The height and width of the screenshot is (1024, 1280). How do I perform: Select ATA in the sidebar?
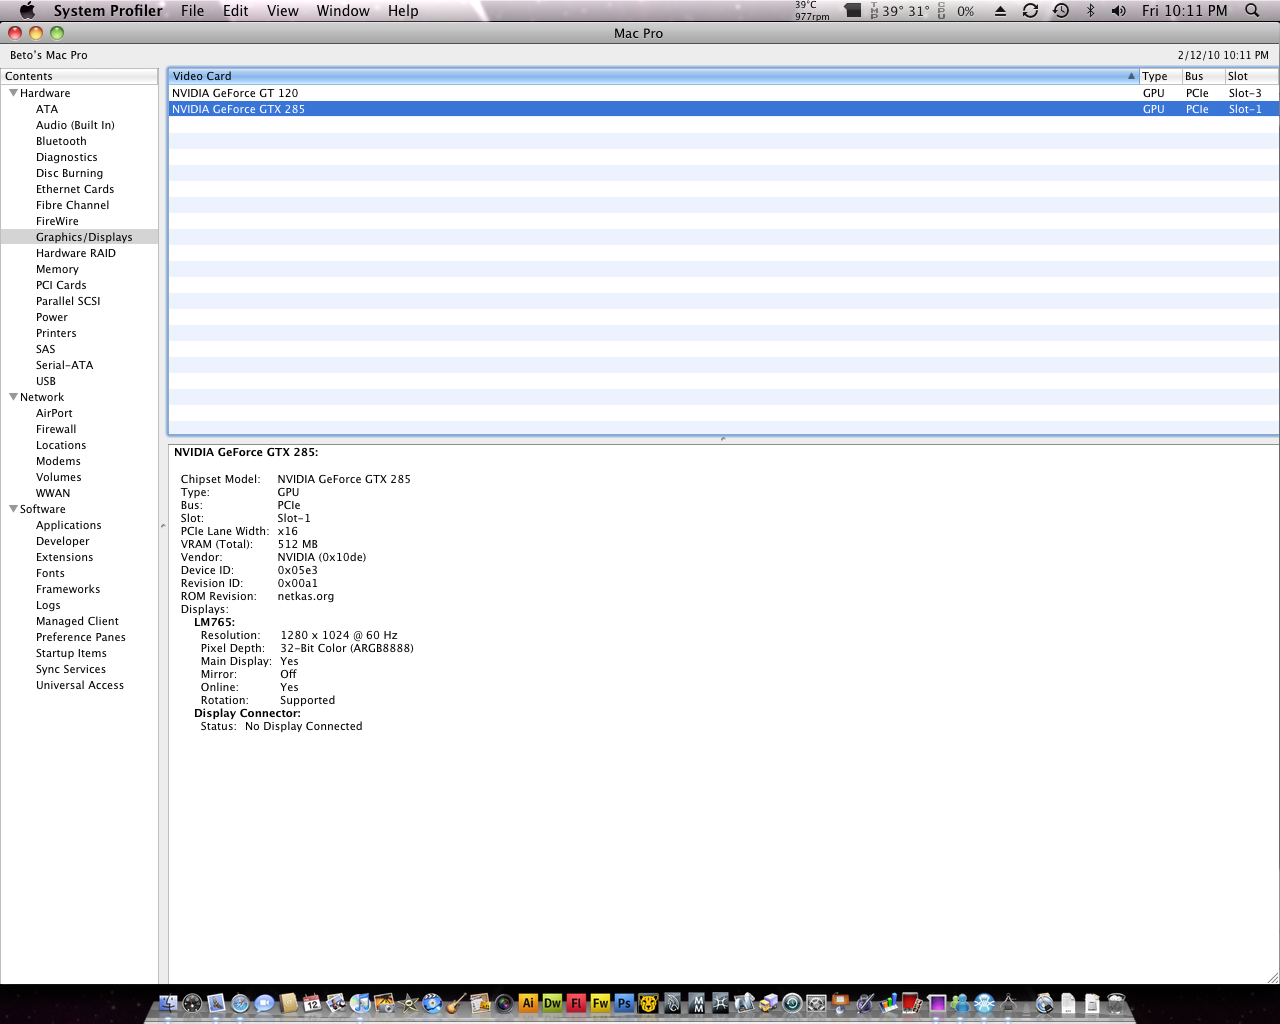47,109
